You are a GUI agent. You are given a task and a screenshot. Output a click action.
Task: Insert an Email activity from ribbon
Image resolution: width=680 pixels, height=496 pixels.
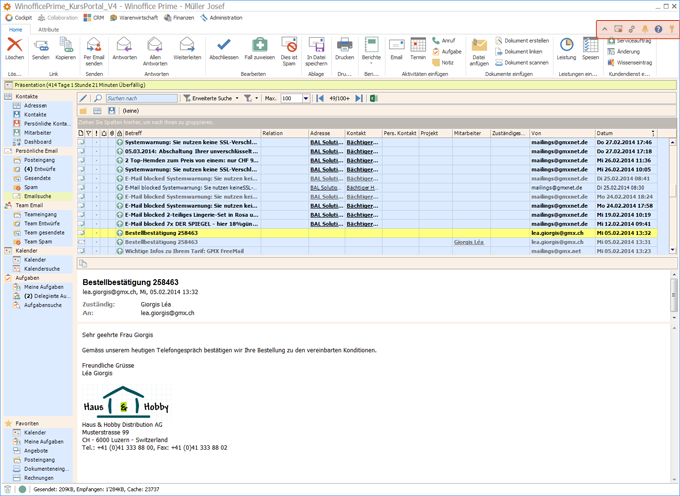tap(396, 45)
